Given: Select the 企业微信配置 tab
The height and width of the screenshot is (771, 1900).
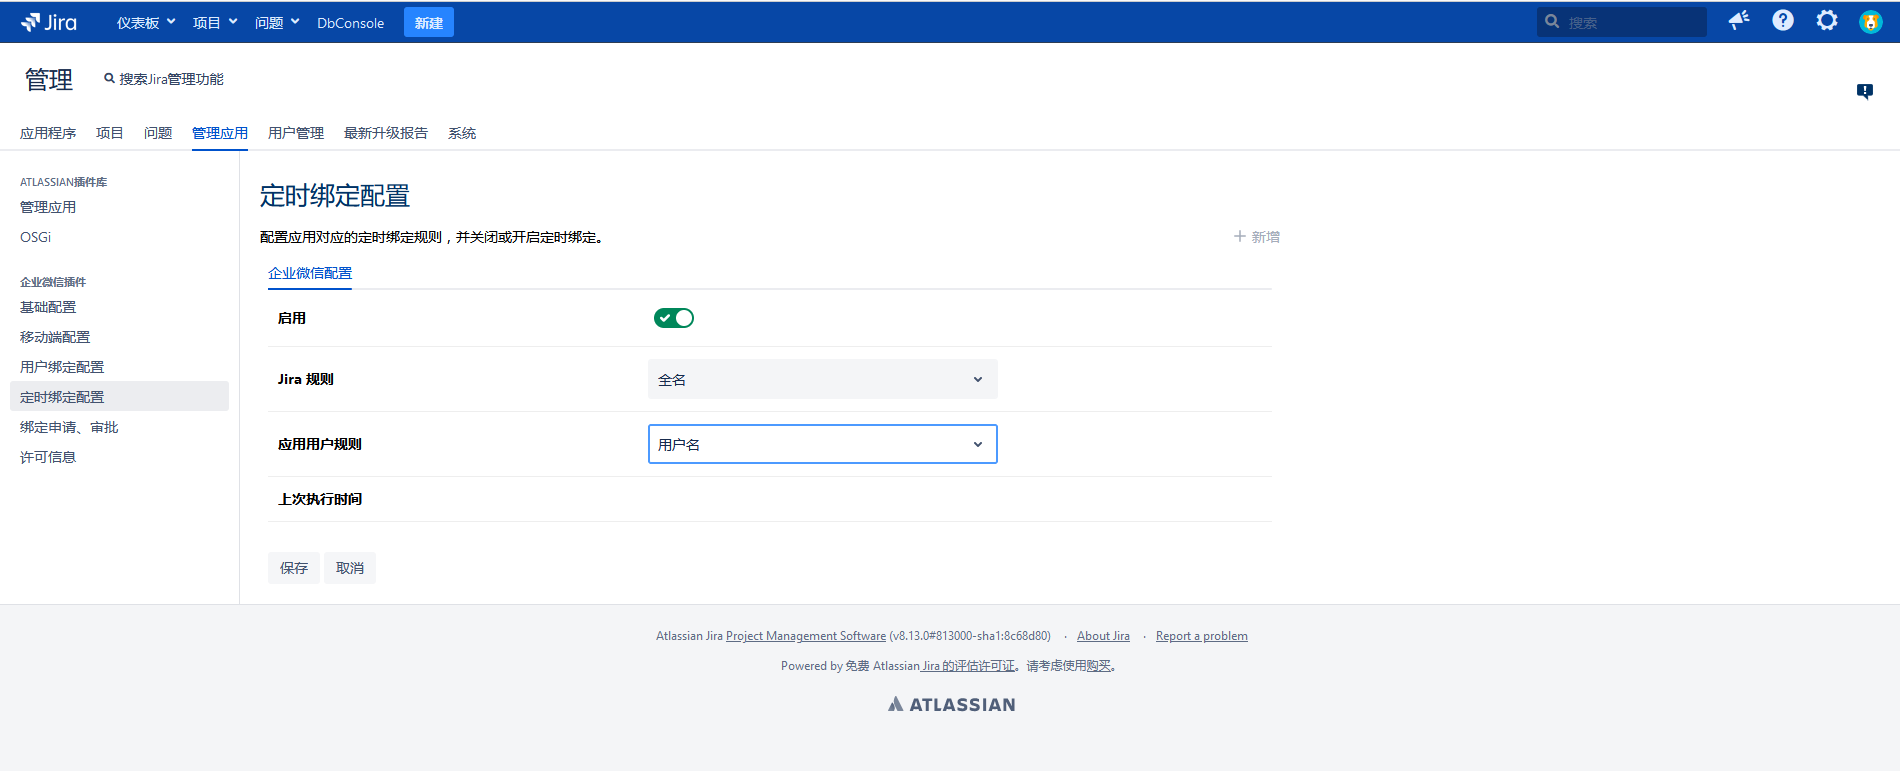Looking at the screenshot, I should (x=310, y=273).
